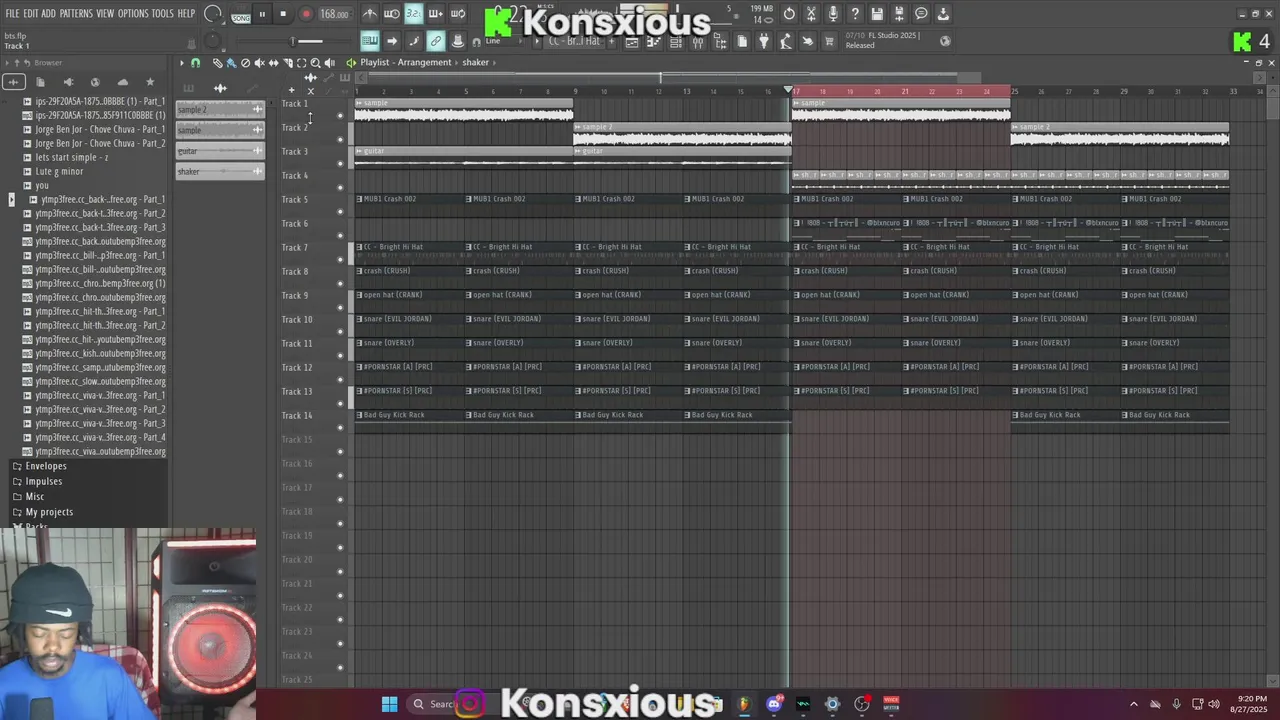Select the zoom magnifier tool in playlist
The height and width of the screenshot is (720, 1280).
point(315,63)
